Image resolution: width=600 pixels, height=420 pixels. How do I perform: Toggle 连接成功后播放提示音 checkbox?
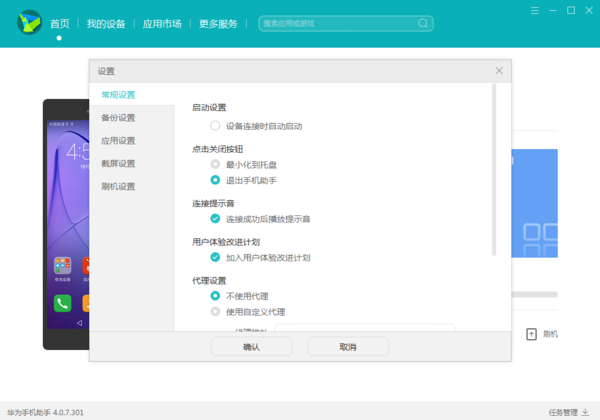tap(215, 218)
